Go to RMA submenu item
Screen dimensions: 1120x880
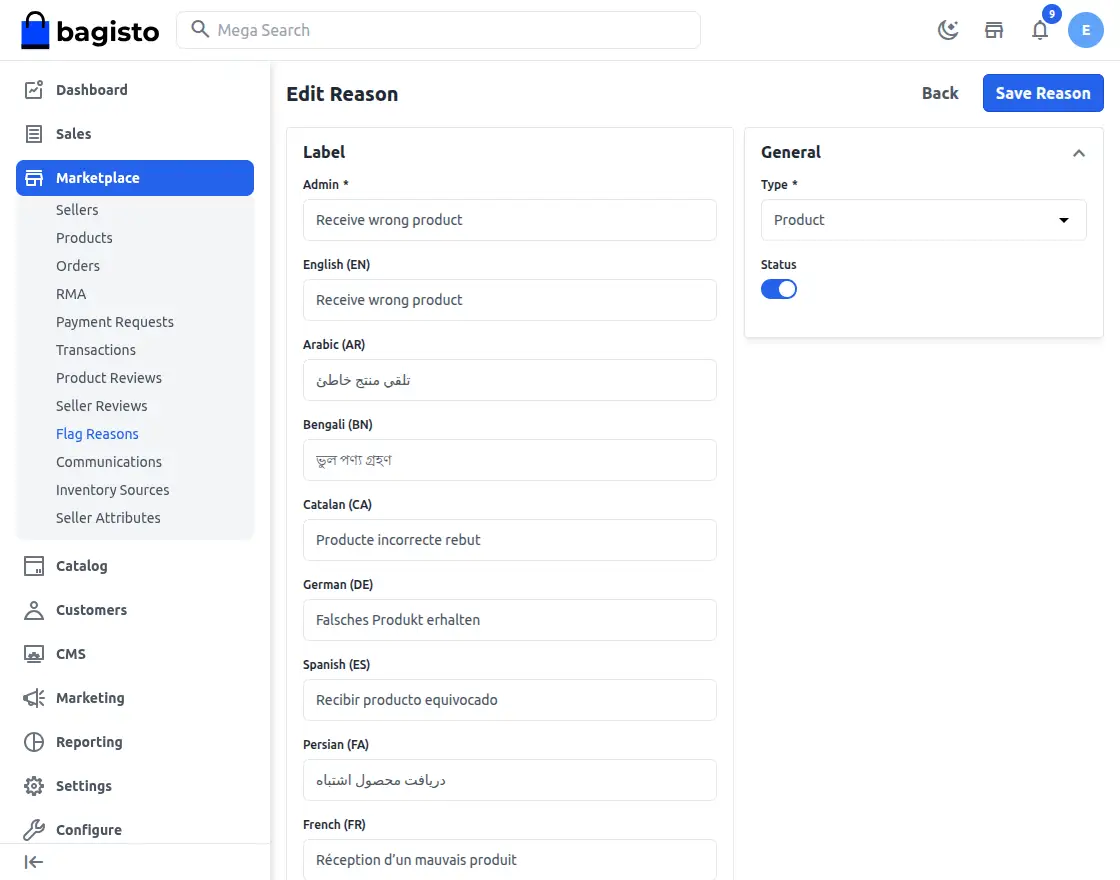click(71, 294)
